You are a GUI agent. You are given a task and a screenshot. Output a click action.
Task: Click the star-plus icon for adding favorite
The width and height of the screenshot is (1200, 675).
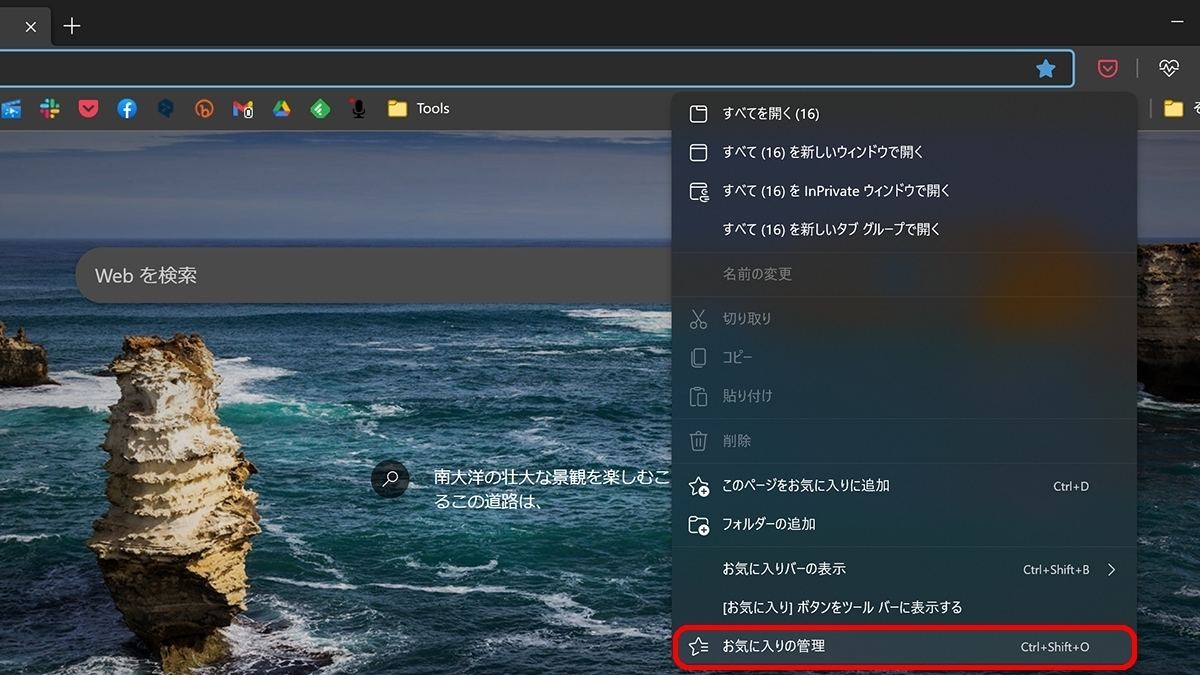pyautogui.click(x=699, y=486)
